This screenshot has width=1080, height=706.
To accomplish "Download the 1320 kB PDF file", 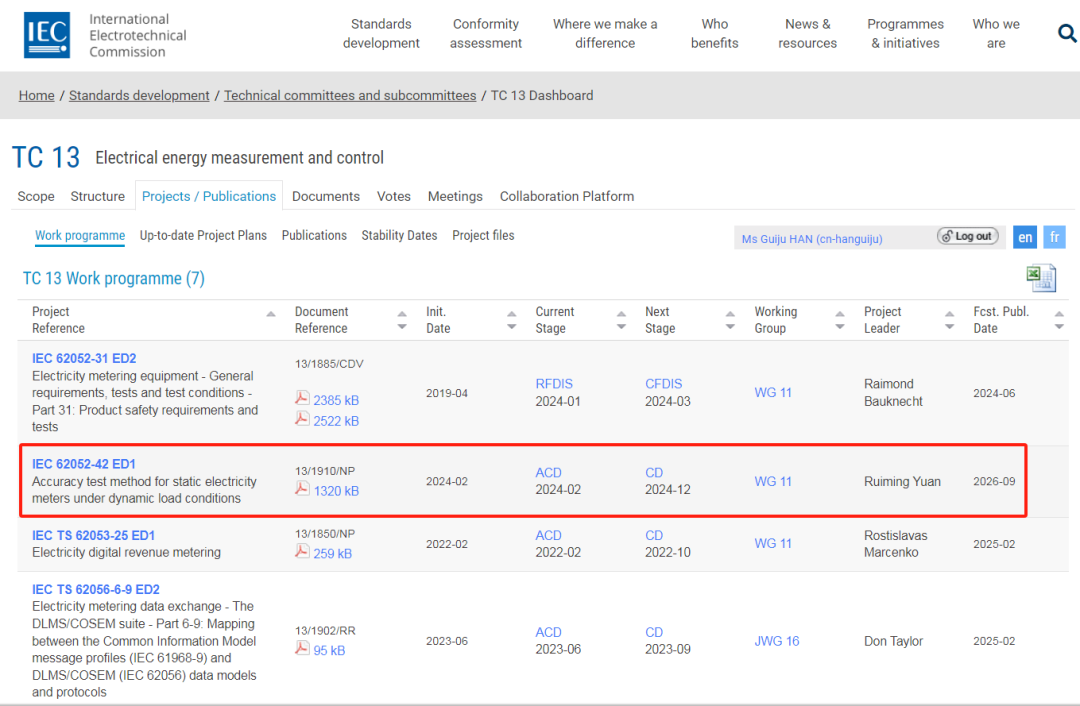I will 335,491.
